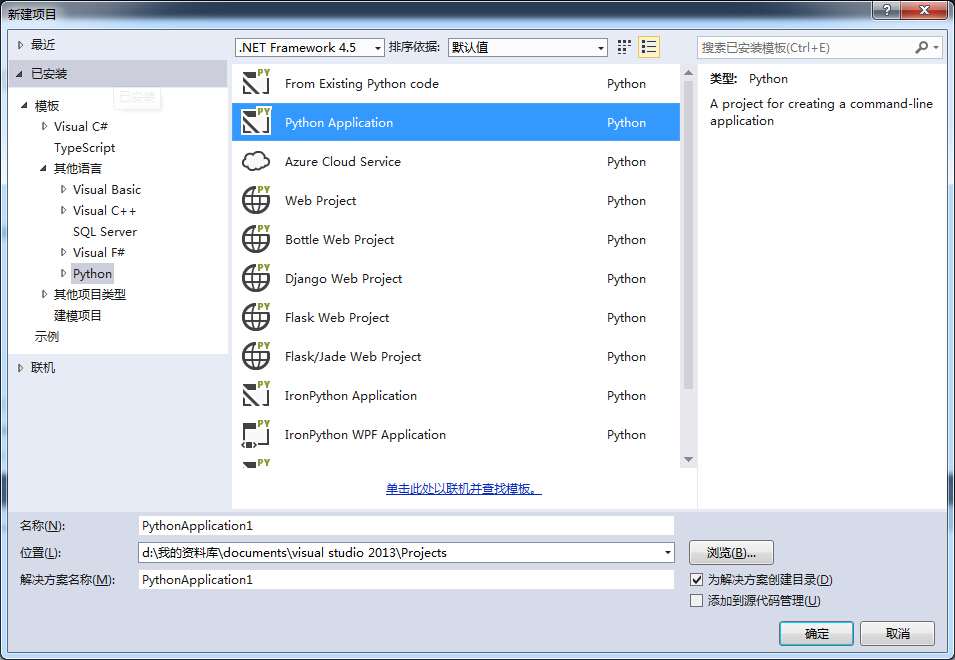Close the 新建项目 dialog
The height and width of the screenshot is (660, 955).
tap(924, 10)
